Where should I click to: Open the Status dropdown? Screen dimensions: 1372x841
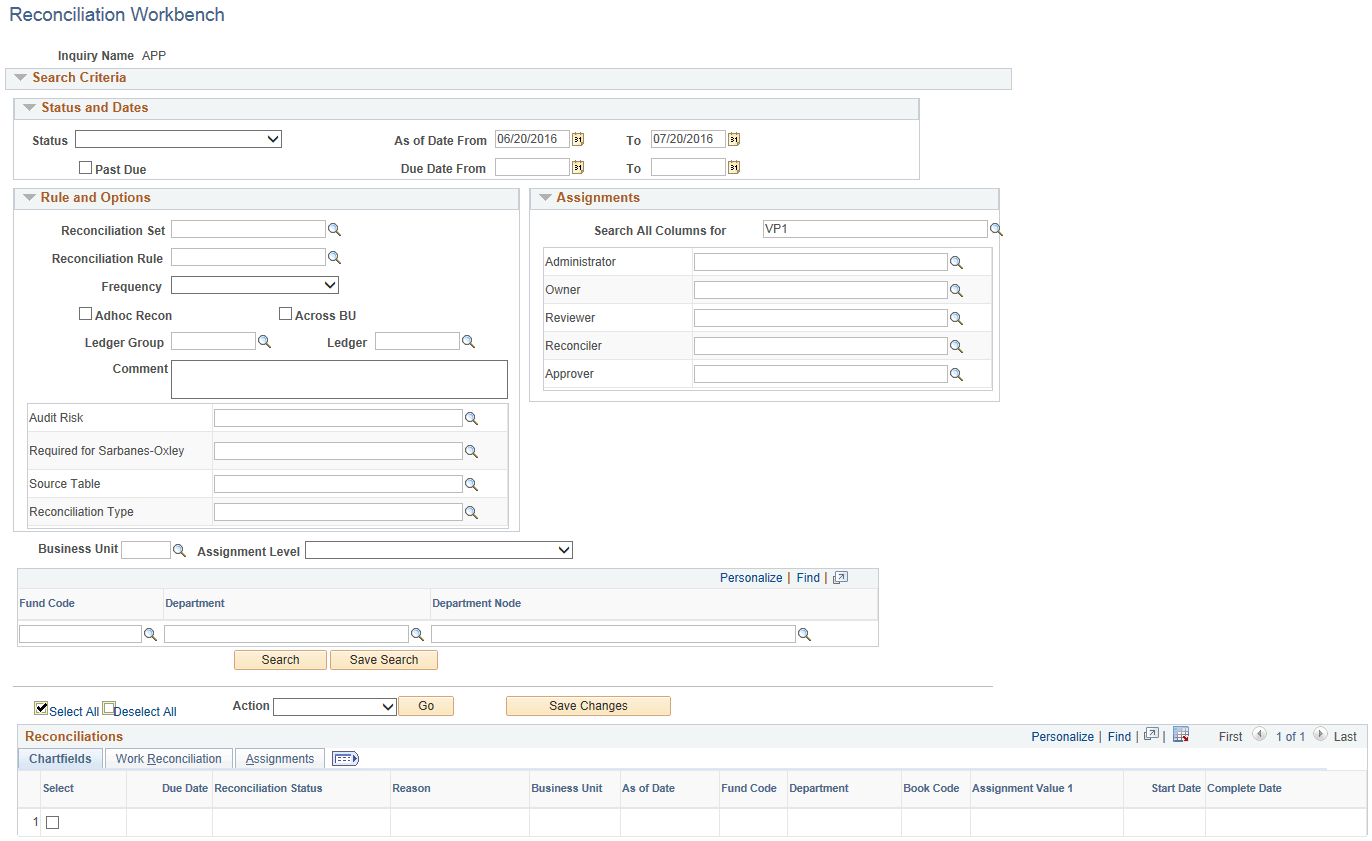(x=178, y=139)
